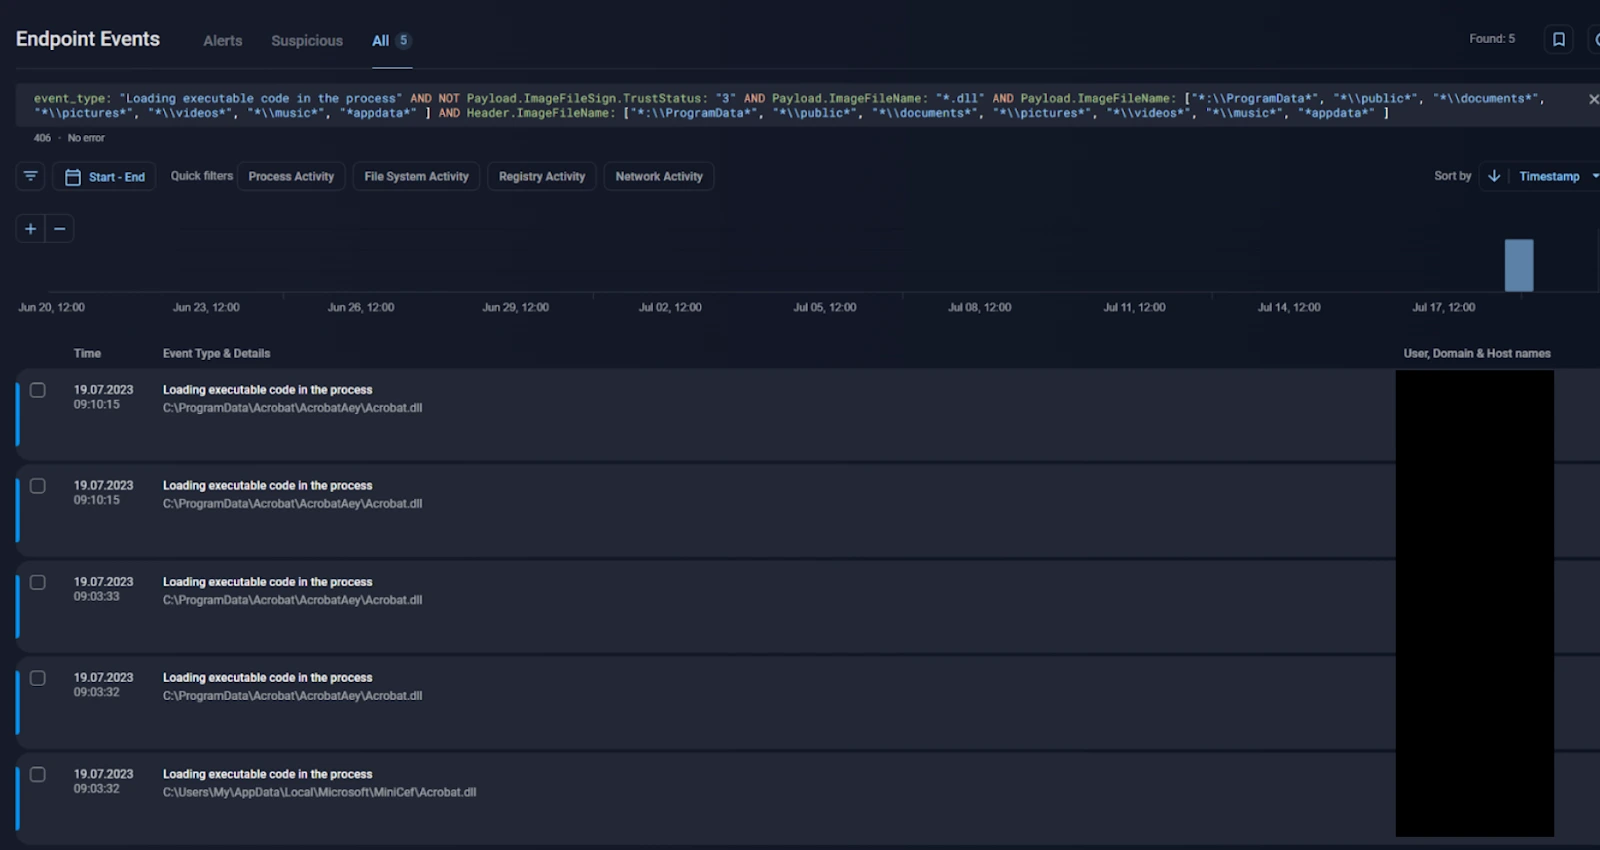Viewport: 1600px width, 850px height.
Task: Check the first 09:10:15 event checkbox
Action: tap(38, 390)
